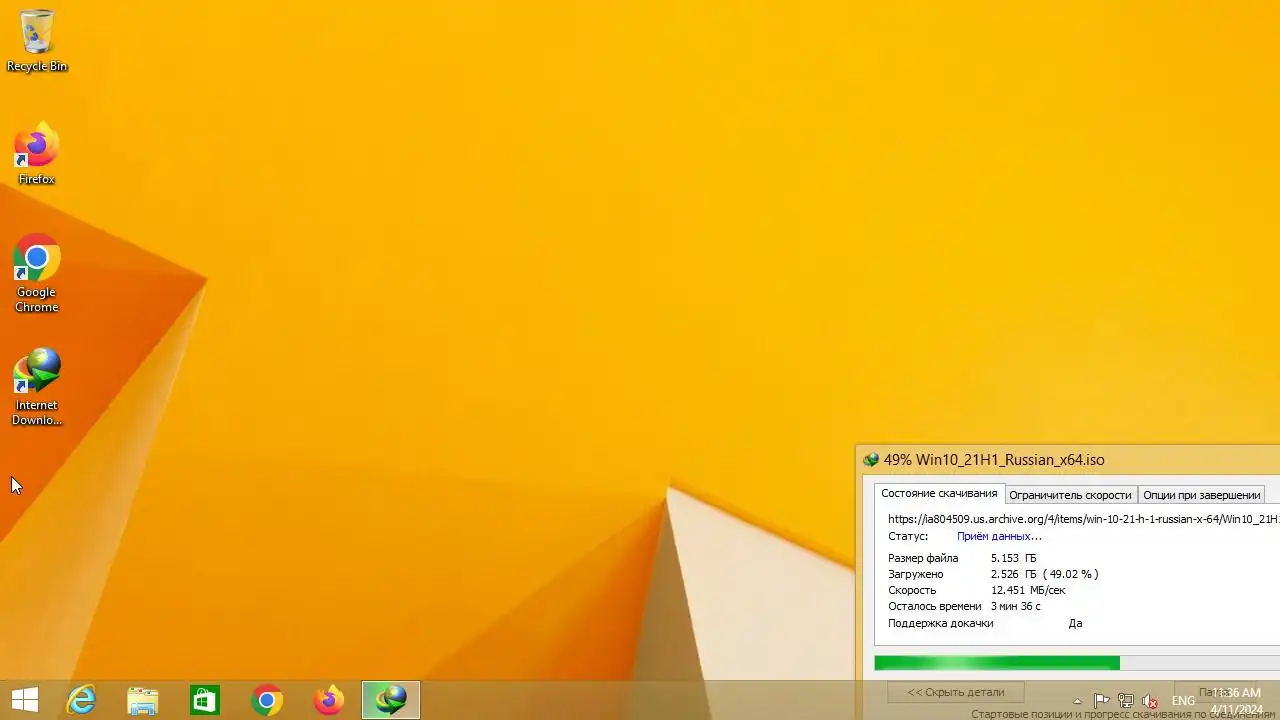The image size is (1280, 720).
Task: Open the Action Center flag icon
Action: click(x=1101, y=701)
